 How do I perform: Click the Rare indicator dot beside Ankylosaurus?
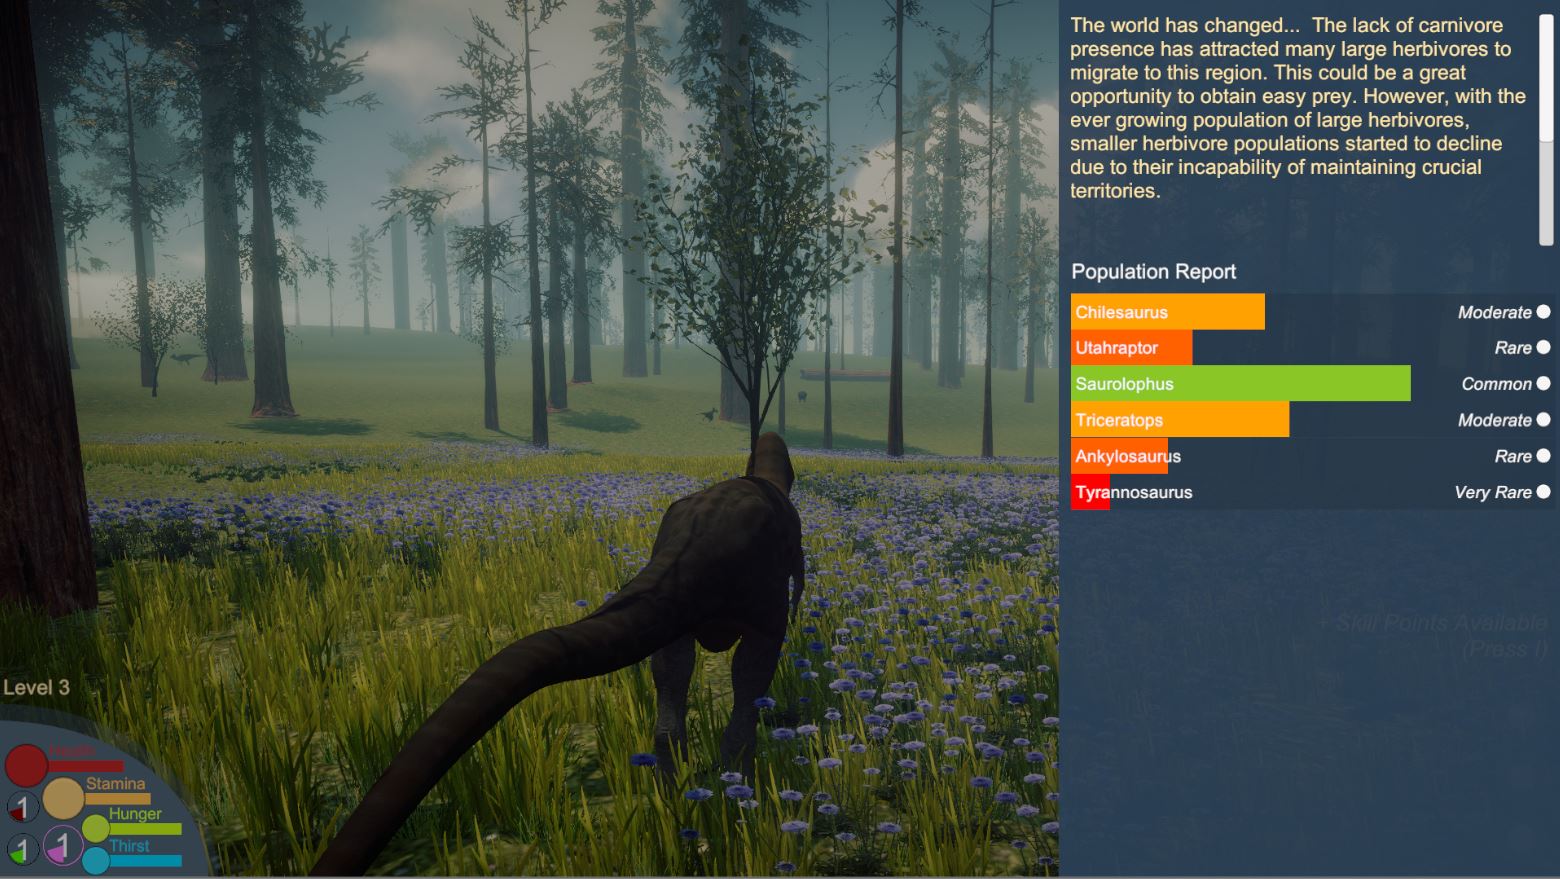coord(1545,455)
